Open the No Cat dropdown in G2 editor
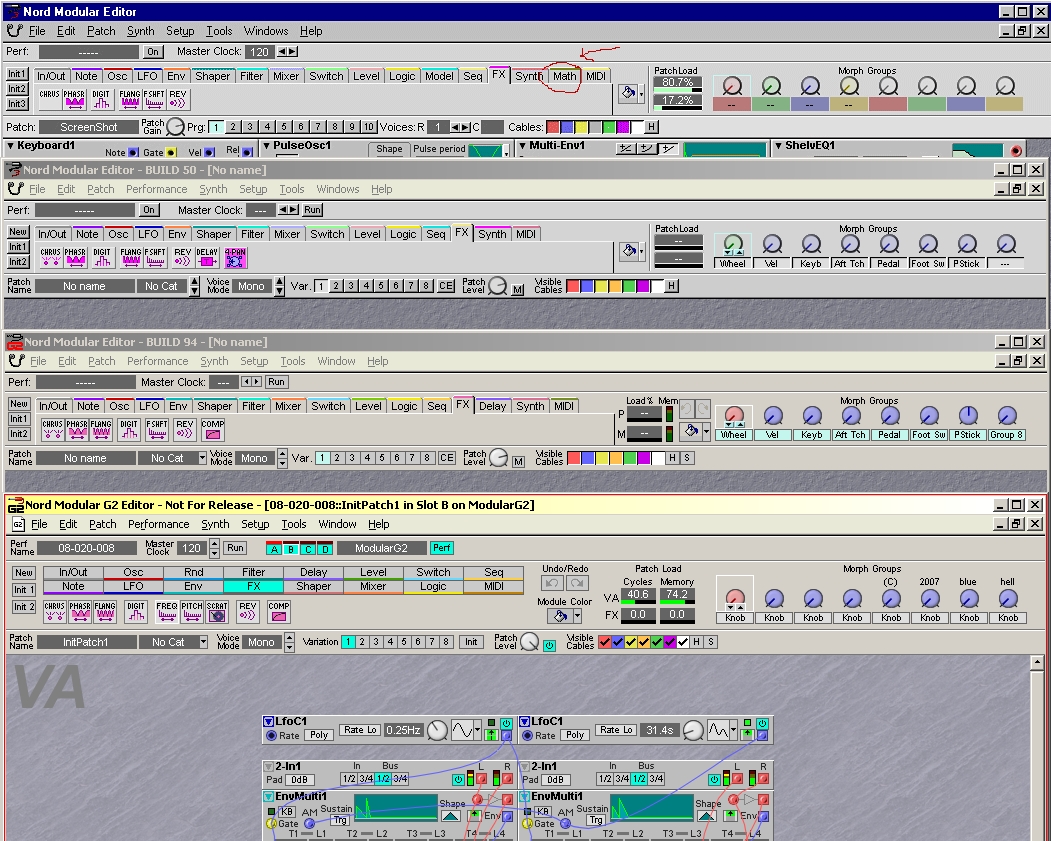 [x=205, y=642]
